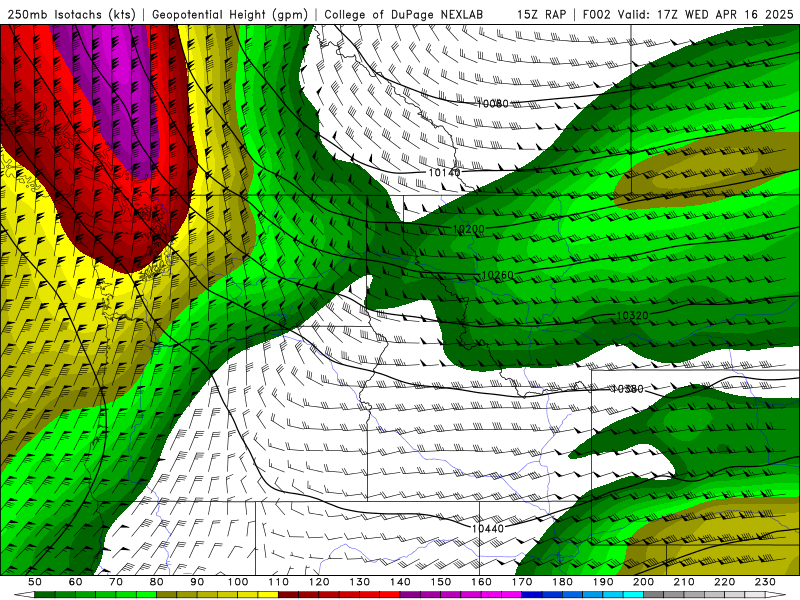Click the 140 knots legend value
Screen dimensions: 800x600
(x=401, y=582)
